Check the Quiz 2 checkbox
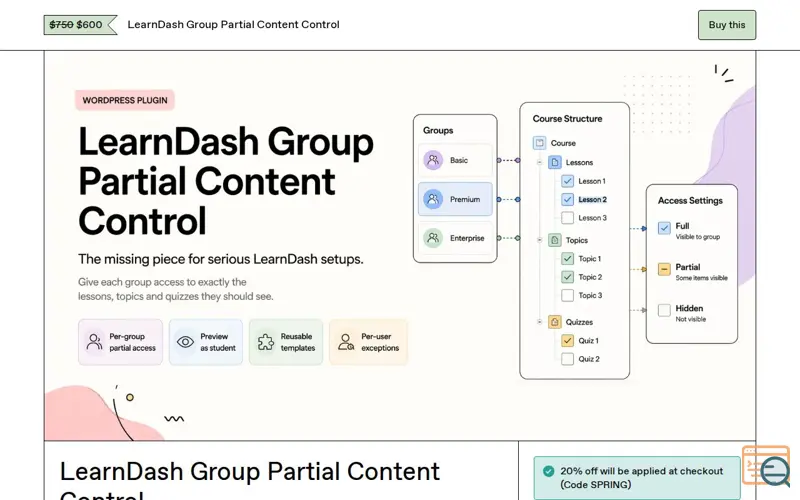This screenshot has height=500, width=800. point(567,359)
